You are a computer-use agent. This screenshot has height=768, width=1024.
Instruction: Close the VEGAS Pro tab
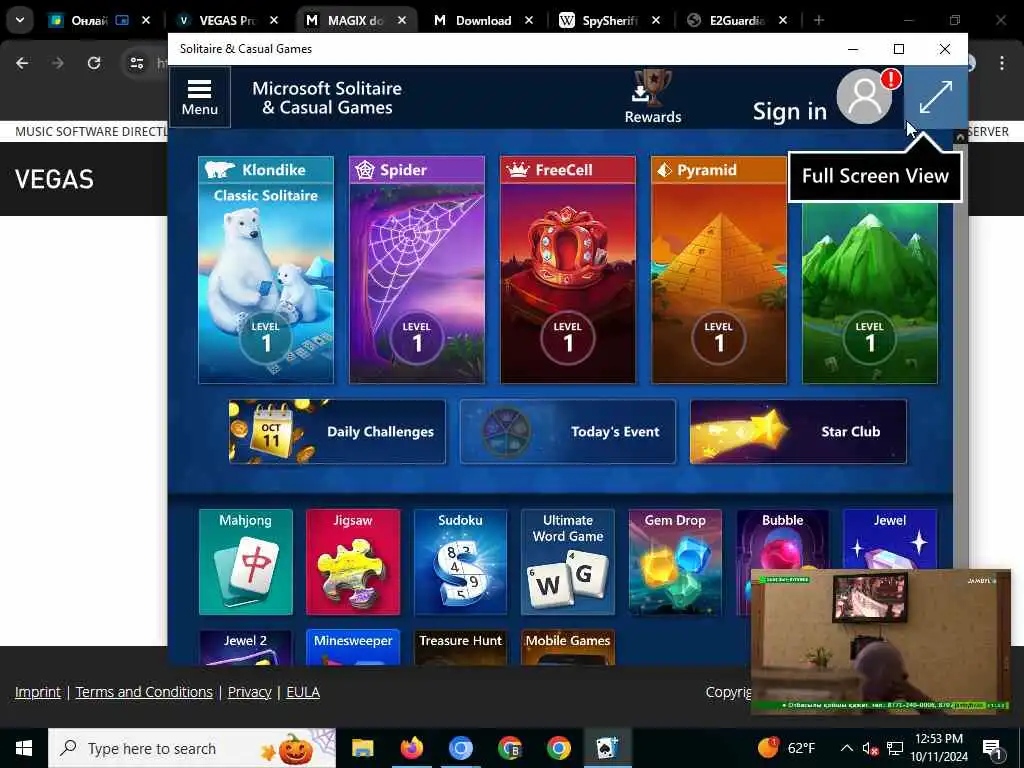274,20
